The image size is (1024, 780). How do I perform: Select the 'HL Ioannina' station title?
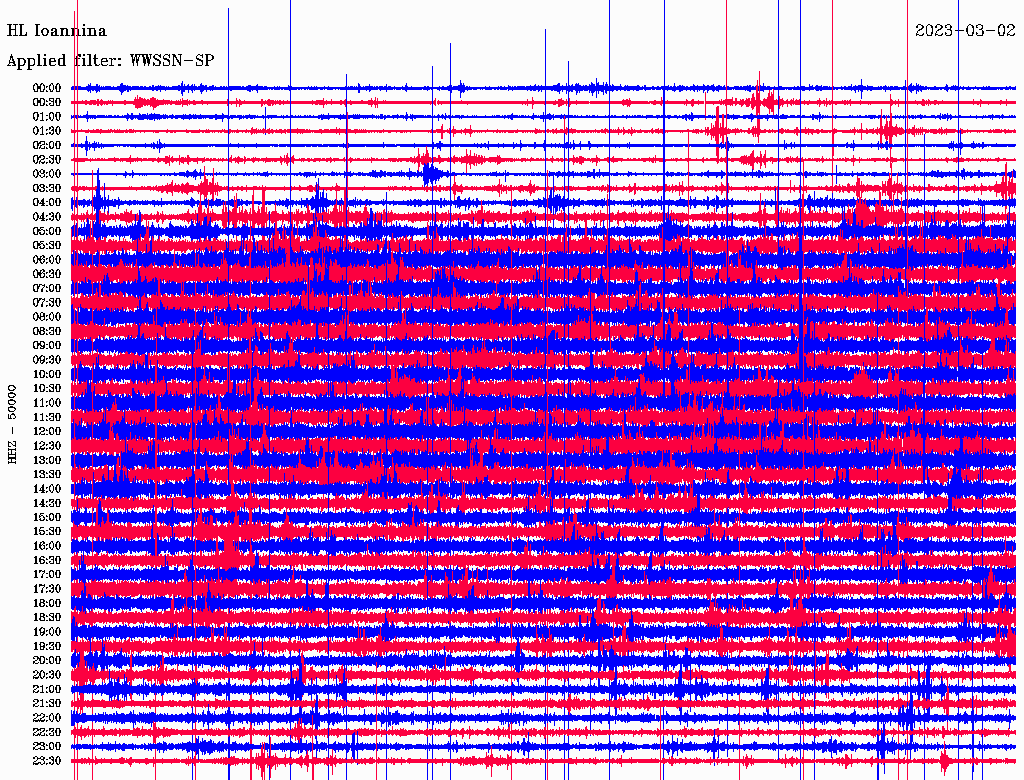pos(56,31)
